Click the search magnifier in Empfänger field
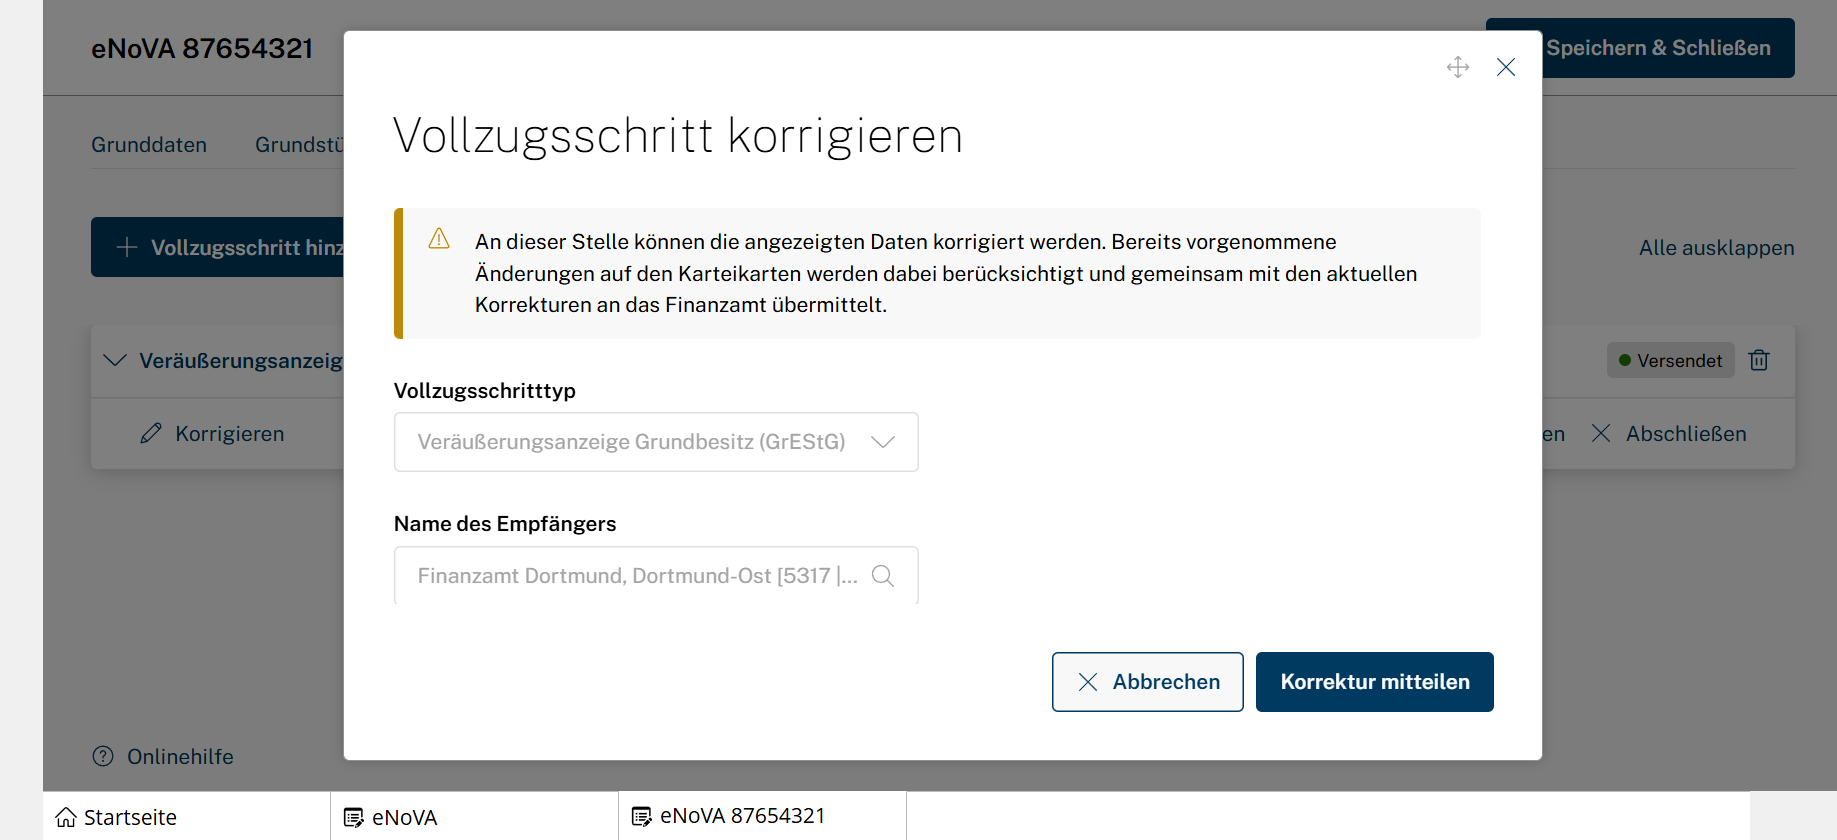1837x840 pixels. click(x=882, y=576)
